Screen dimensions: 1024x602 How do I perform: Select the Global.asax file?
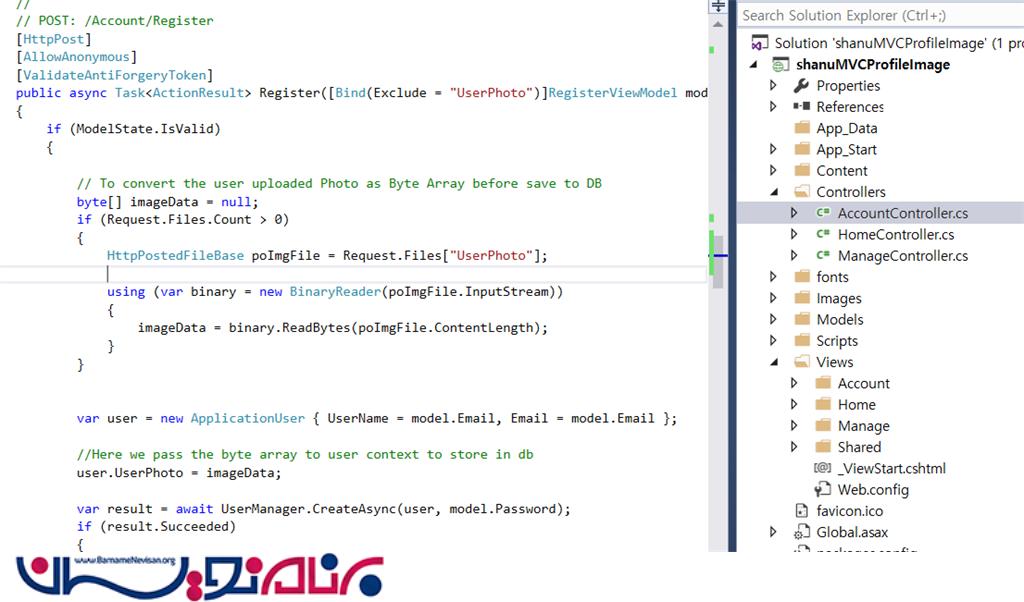click(x=851, y=532)
